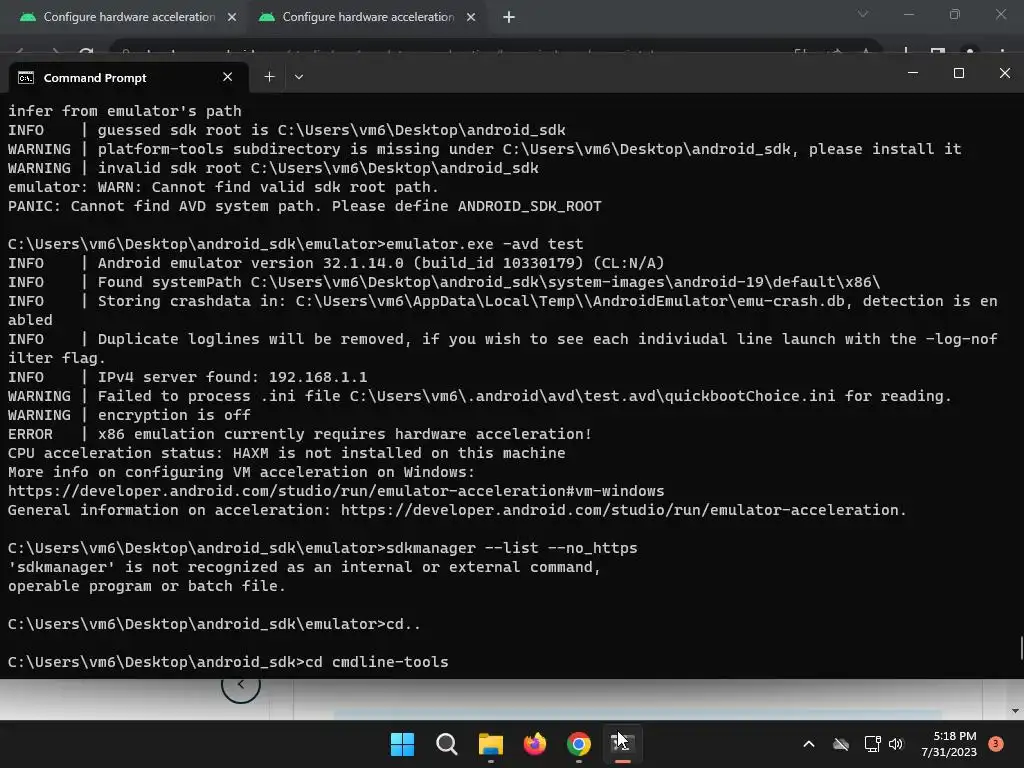Viewport: 1024px width, 768px height.
Task: Open a new Chrome tab
Action: tap(509, 18)
